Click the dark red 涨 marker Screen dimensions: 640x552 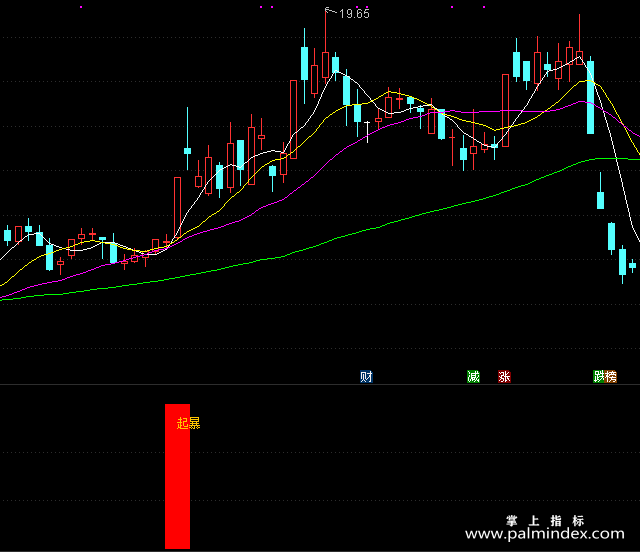tap(504, 376)
